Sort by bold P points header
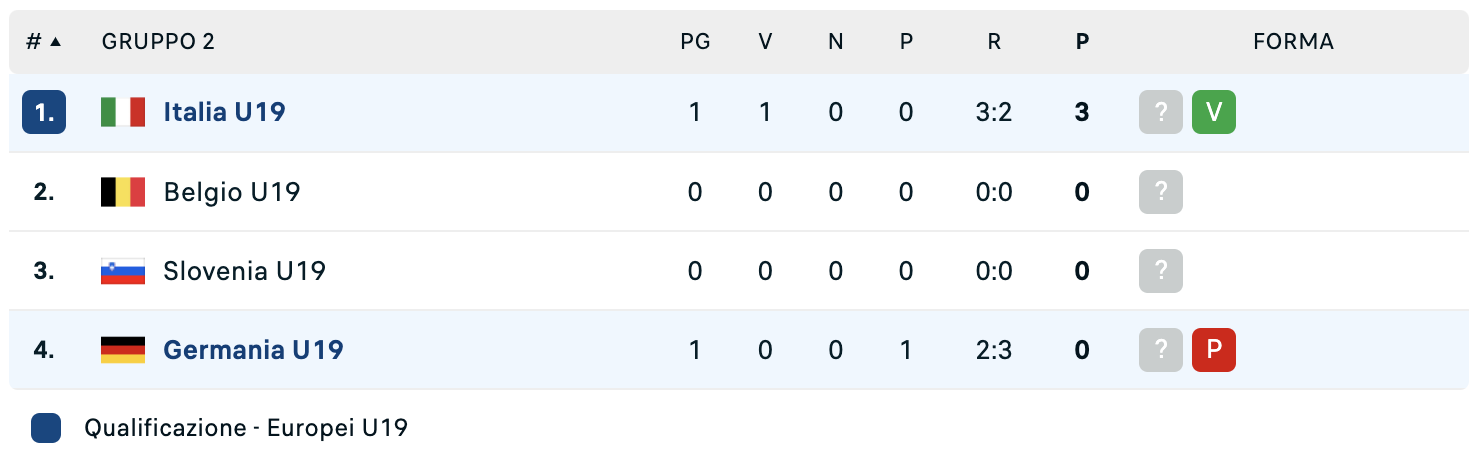Image resolution: width=1480 pixels, height=460 pixels. pos(1082,42)
